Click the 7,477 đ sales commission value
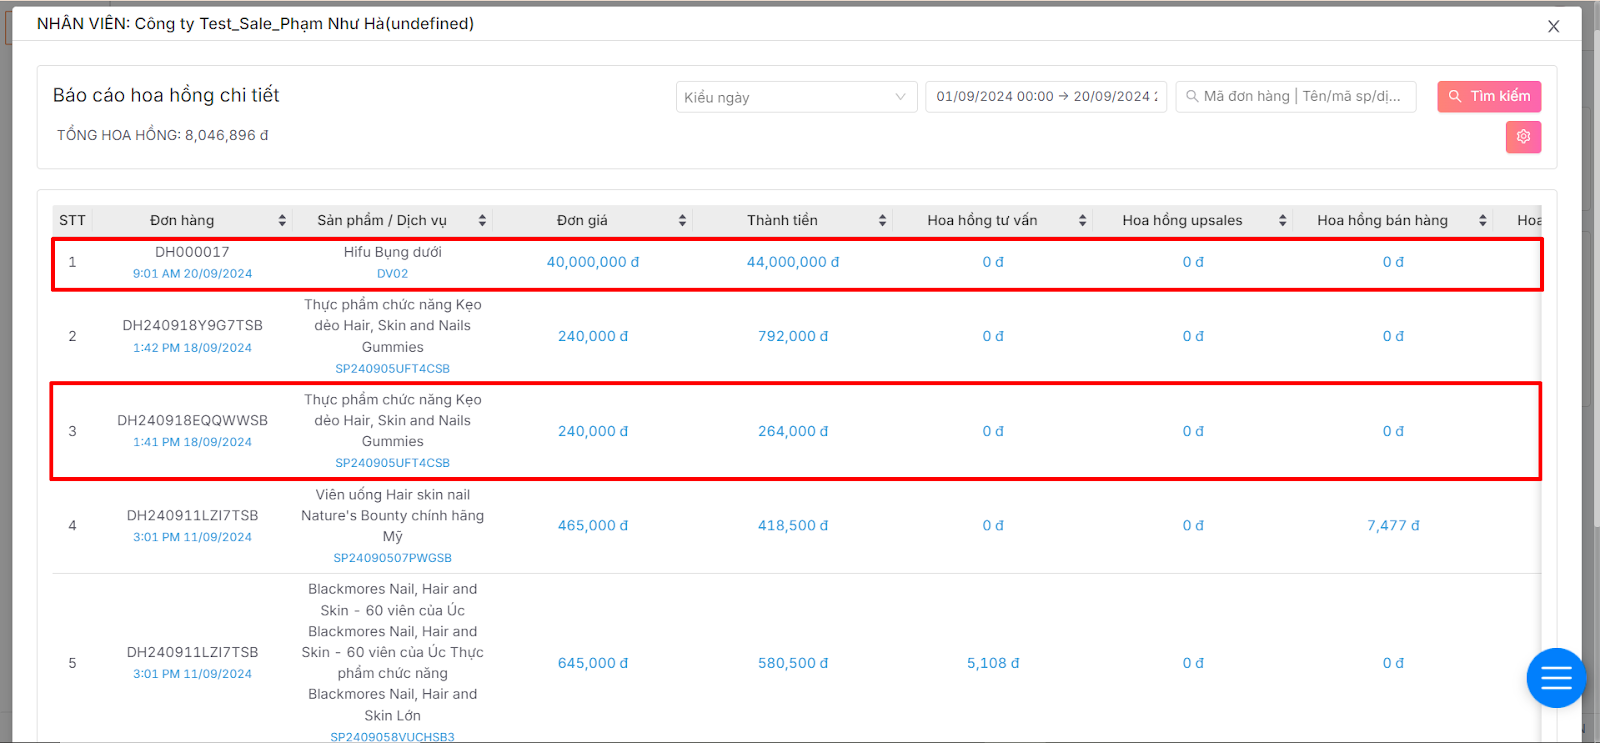Screen dimensions: 1600x743 [x=1392, y=526]
